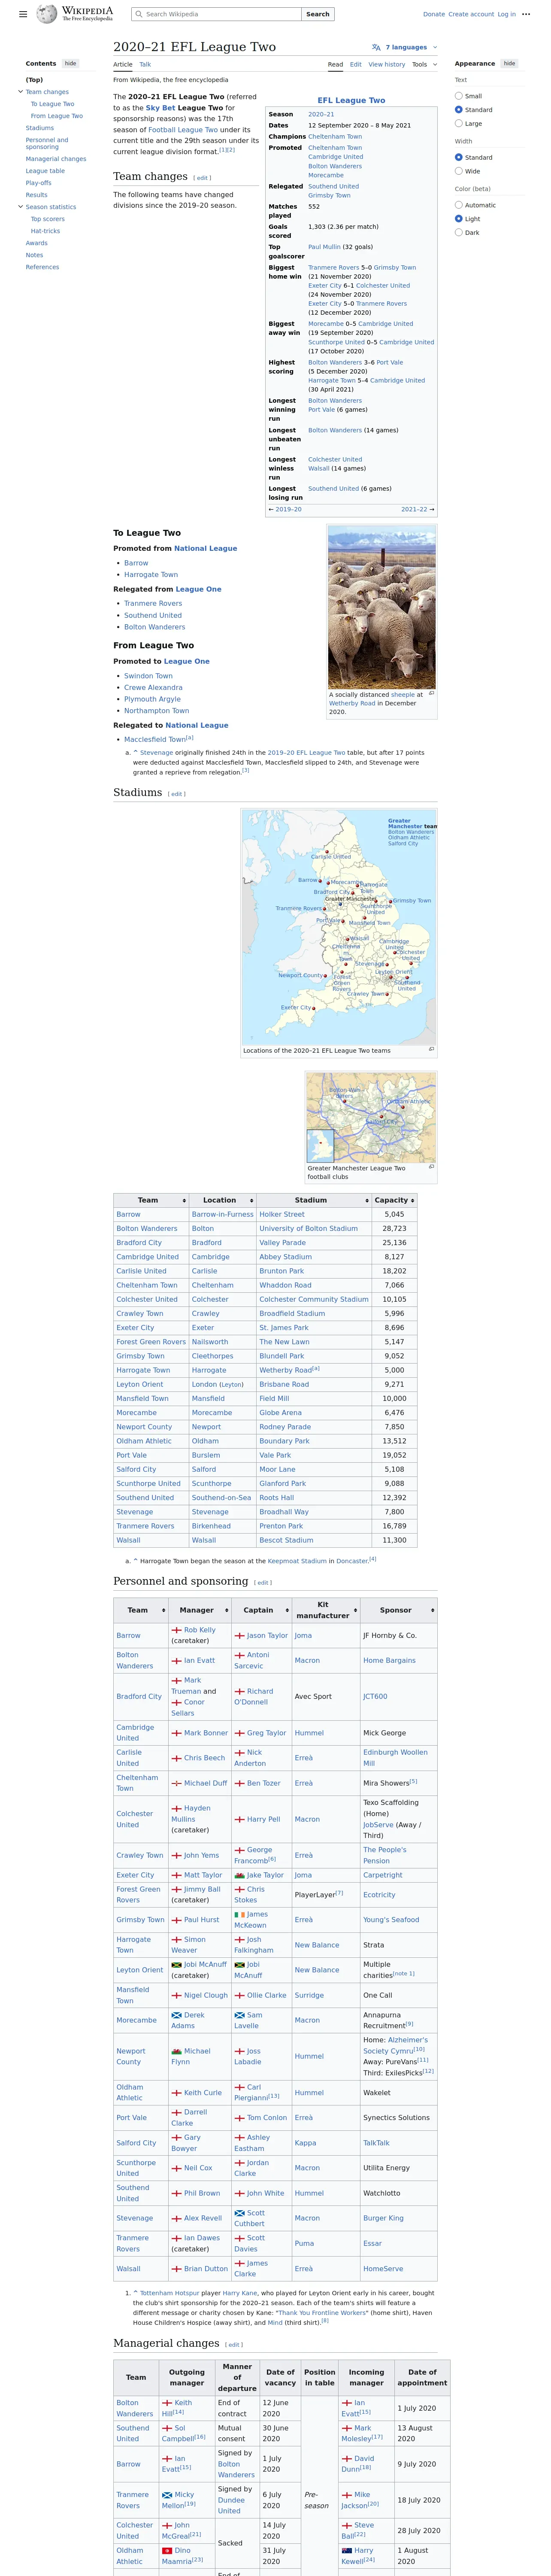Jump to Managerial changes in Contents sidebar

tap(56, 159)
